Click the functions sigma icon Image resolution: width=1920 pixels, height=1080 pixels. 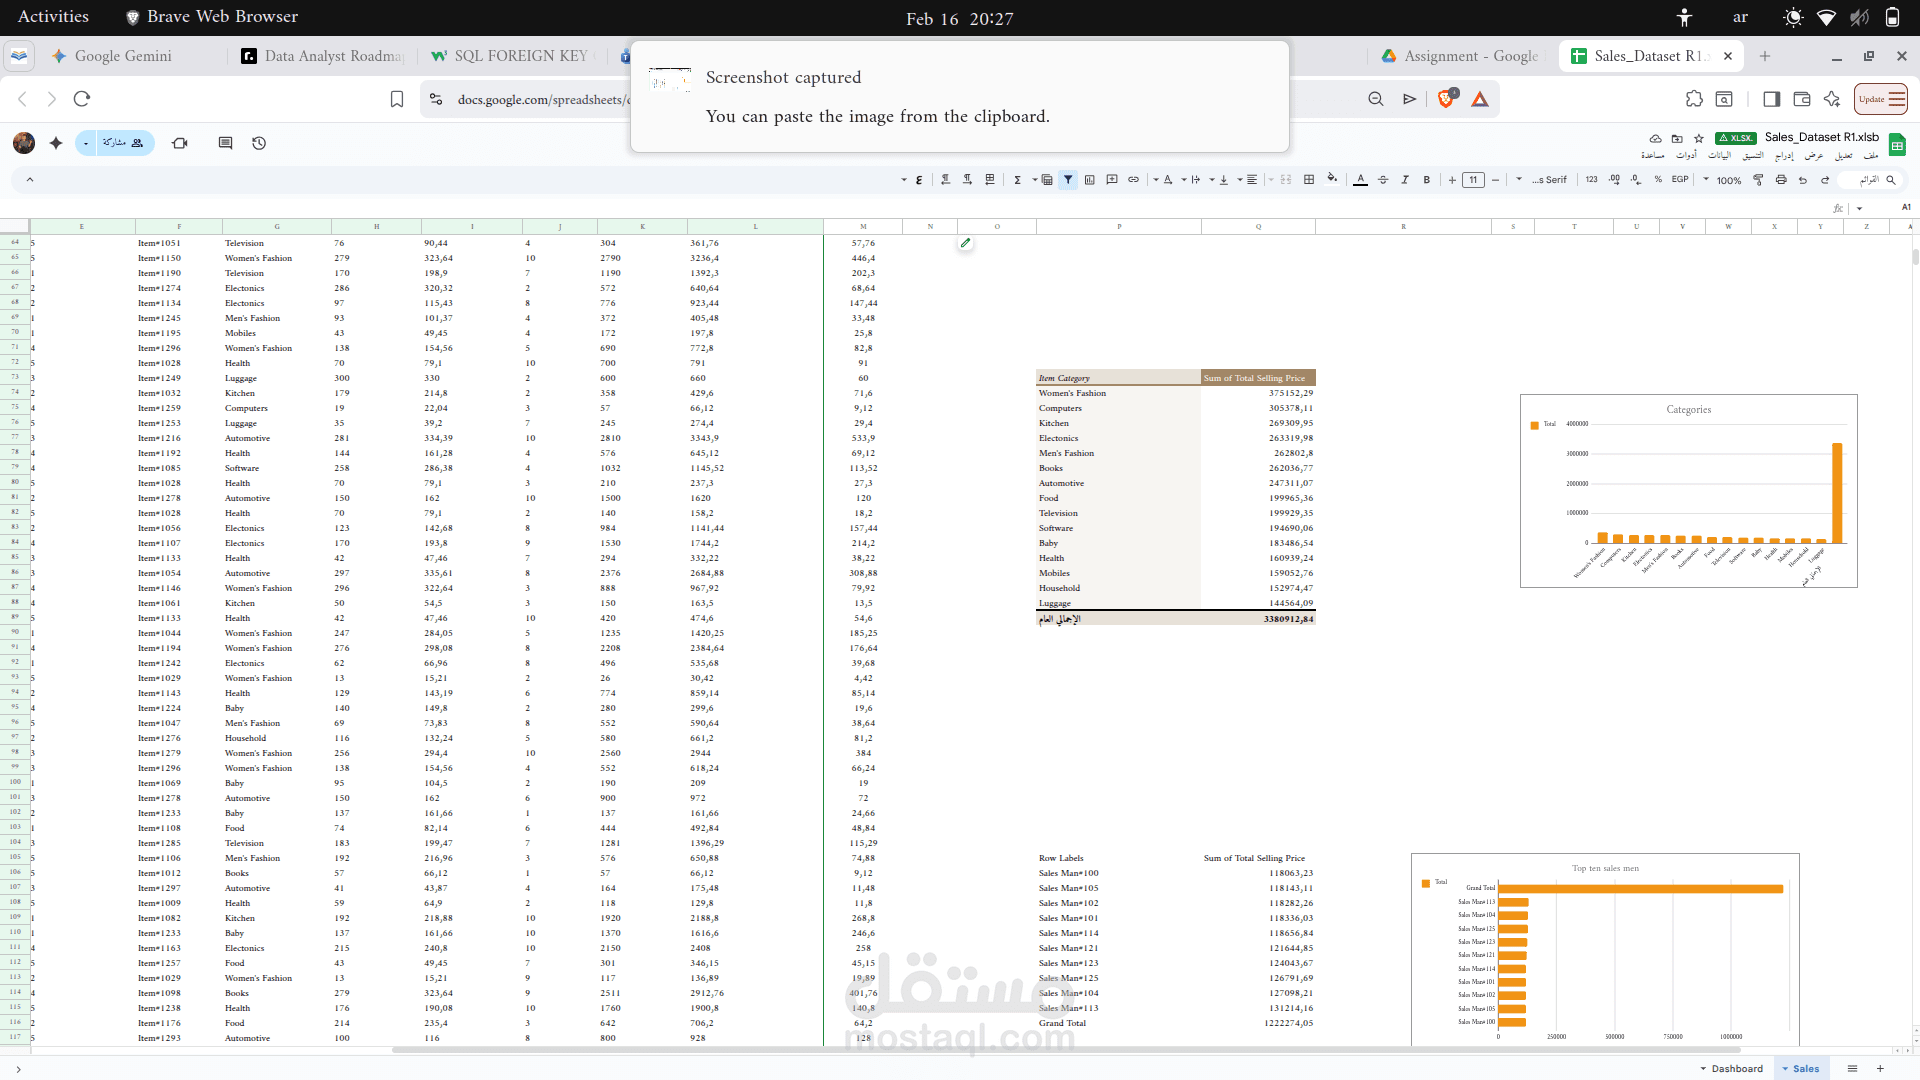click(x=1017, y=180)
